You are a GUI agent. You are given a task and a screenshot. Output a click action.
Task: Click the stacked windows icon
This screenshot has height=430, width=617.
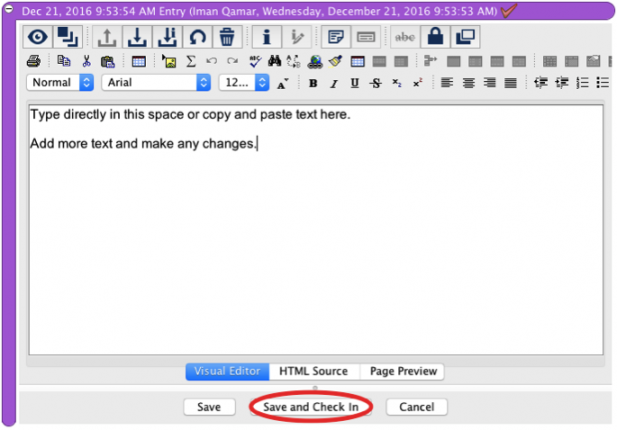465,37
